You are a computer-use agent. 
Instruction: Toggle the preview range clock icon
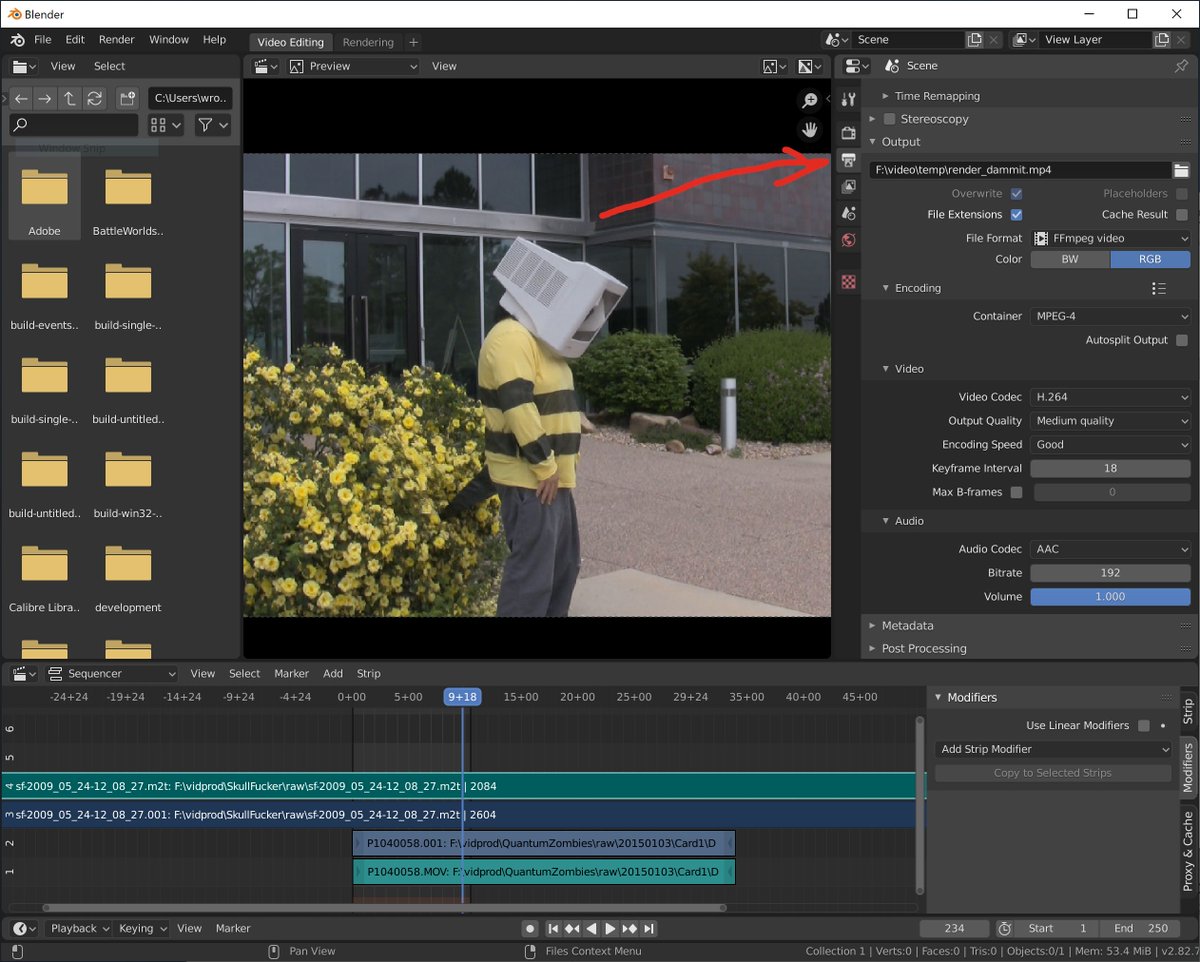[x=1005, y=929]
